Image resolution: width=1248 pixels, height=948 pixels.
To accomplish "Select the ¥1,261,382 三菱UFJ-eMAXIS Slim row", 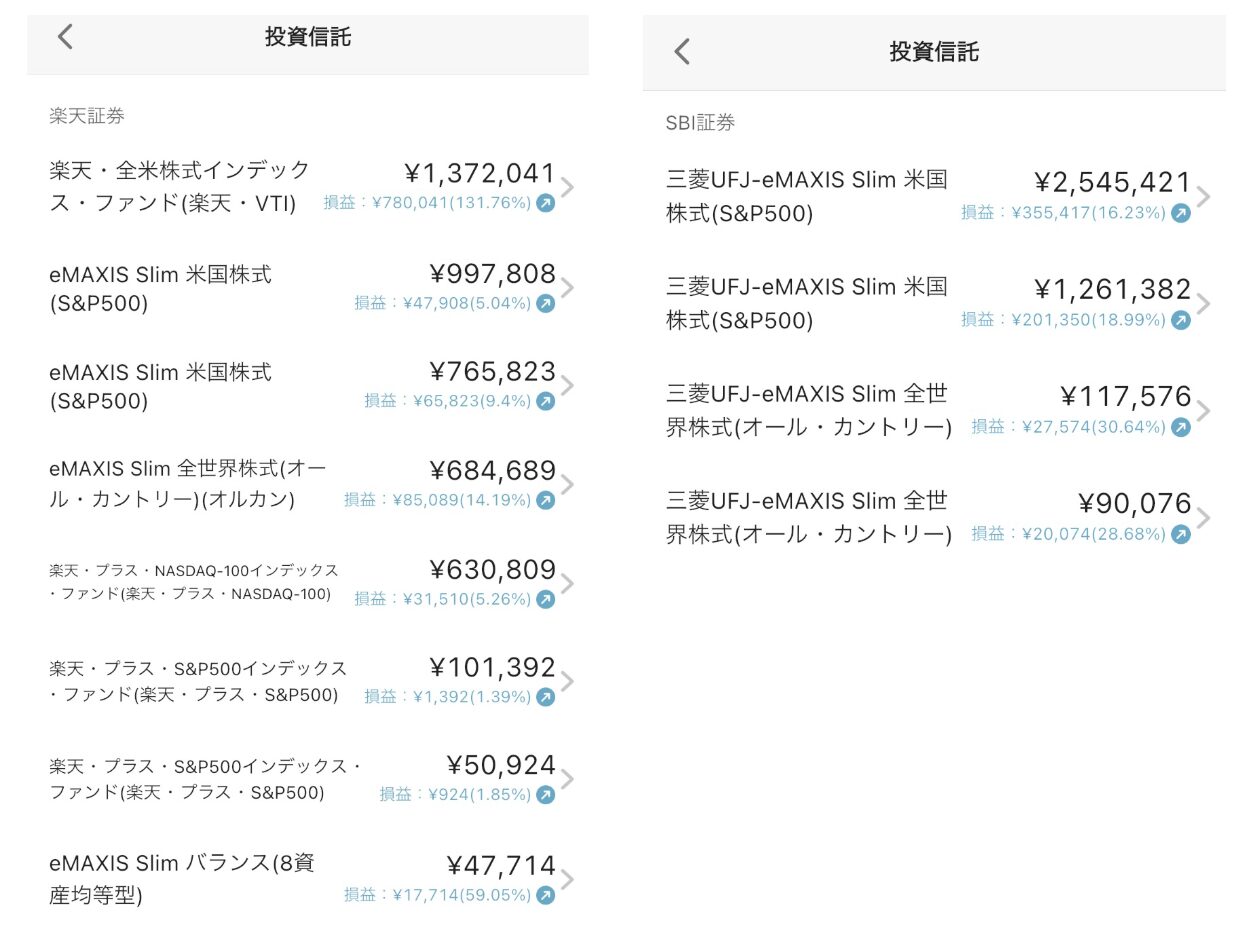I will (934, 303).
